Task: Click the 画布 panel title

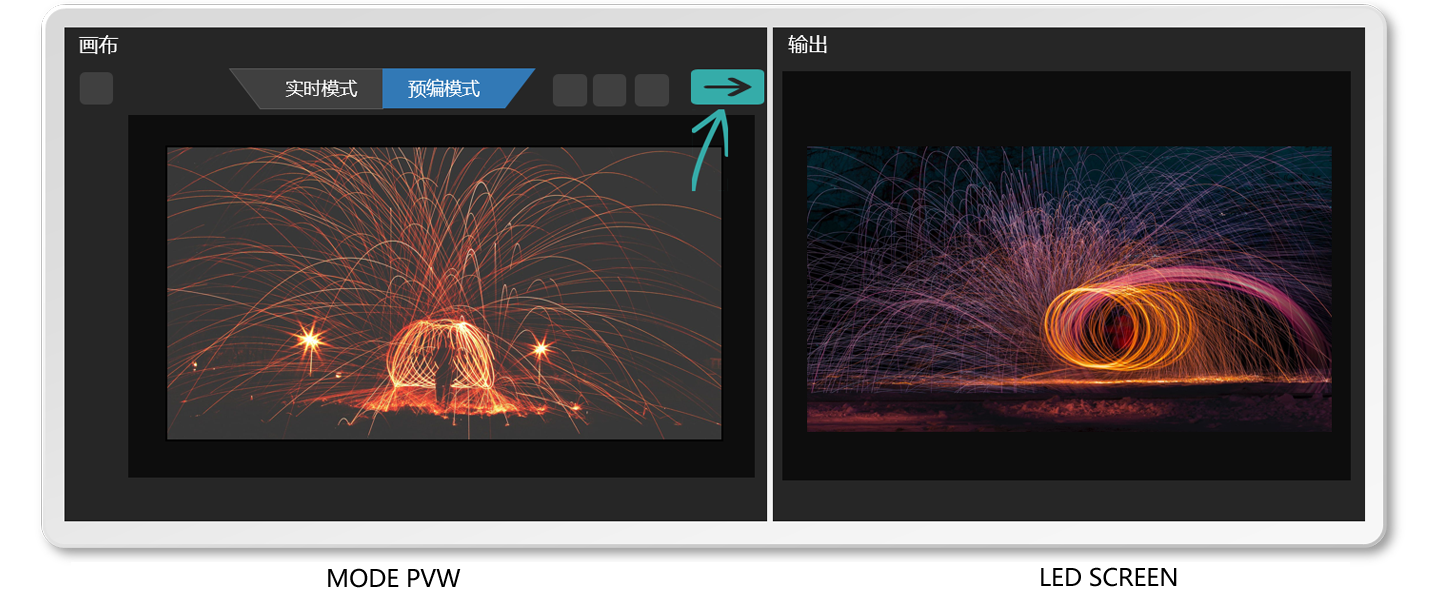Action: pos(98,45)
